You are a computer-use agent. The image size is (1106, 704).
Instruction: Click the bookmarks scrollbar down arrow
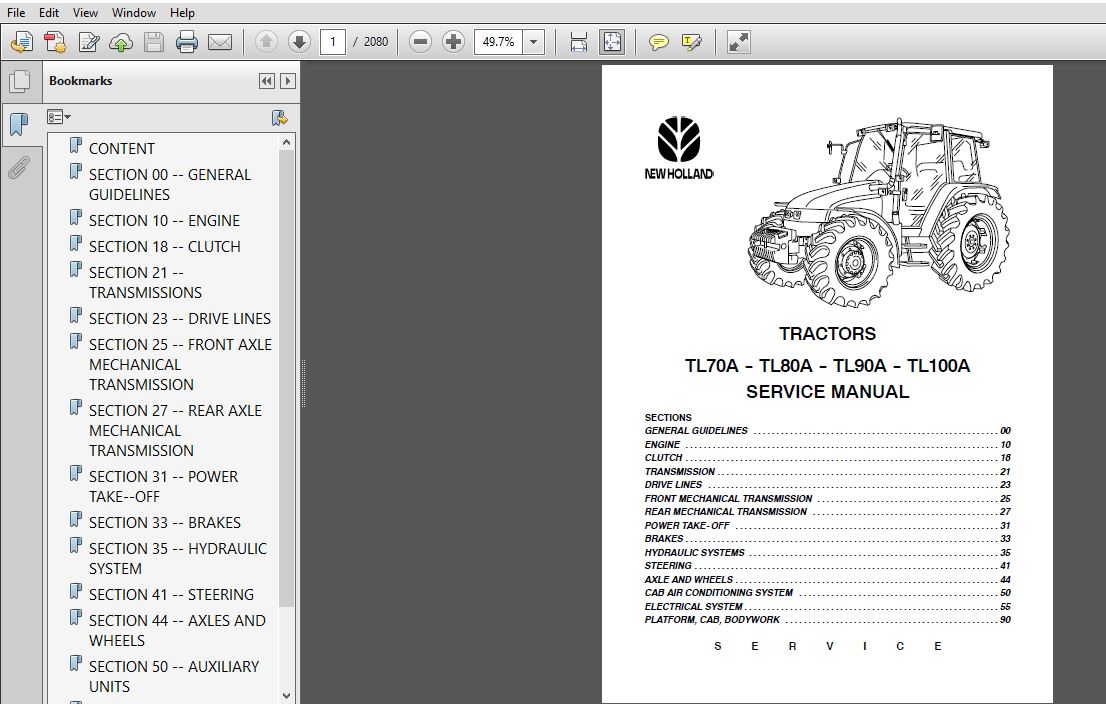(x=286, y=696)
